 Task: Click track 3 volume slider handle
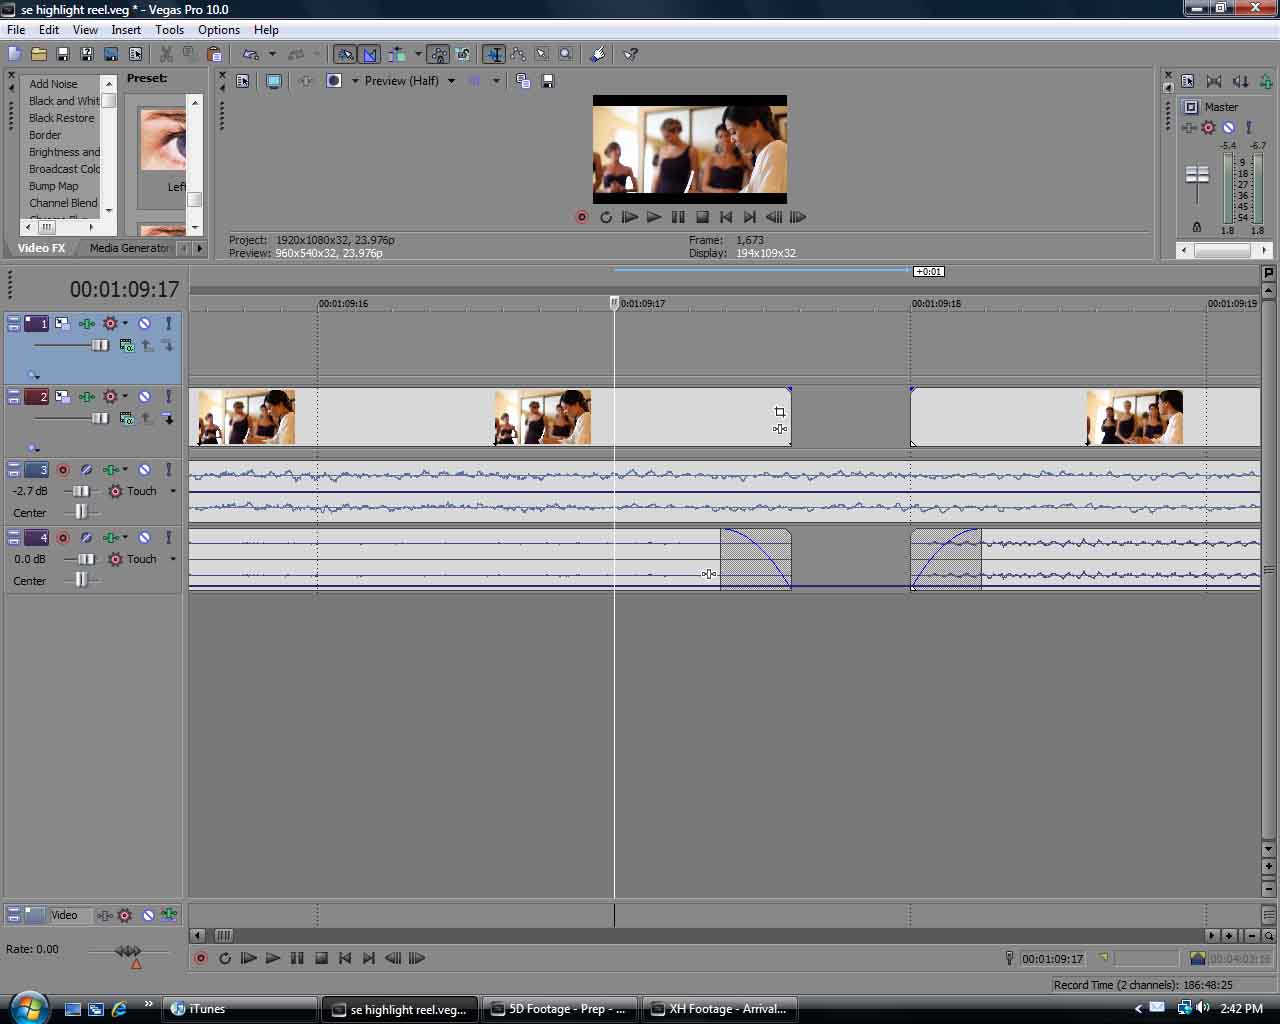coord(80,491)
